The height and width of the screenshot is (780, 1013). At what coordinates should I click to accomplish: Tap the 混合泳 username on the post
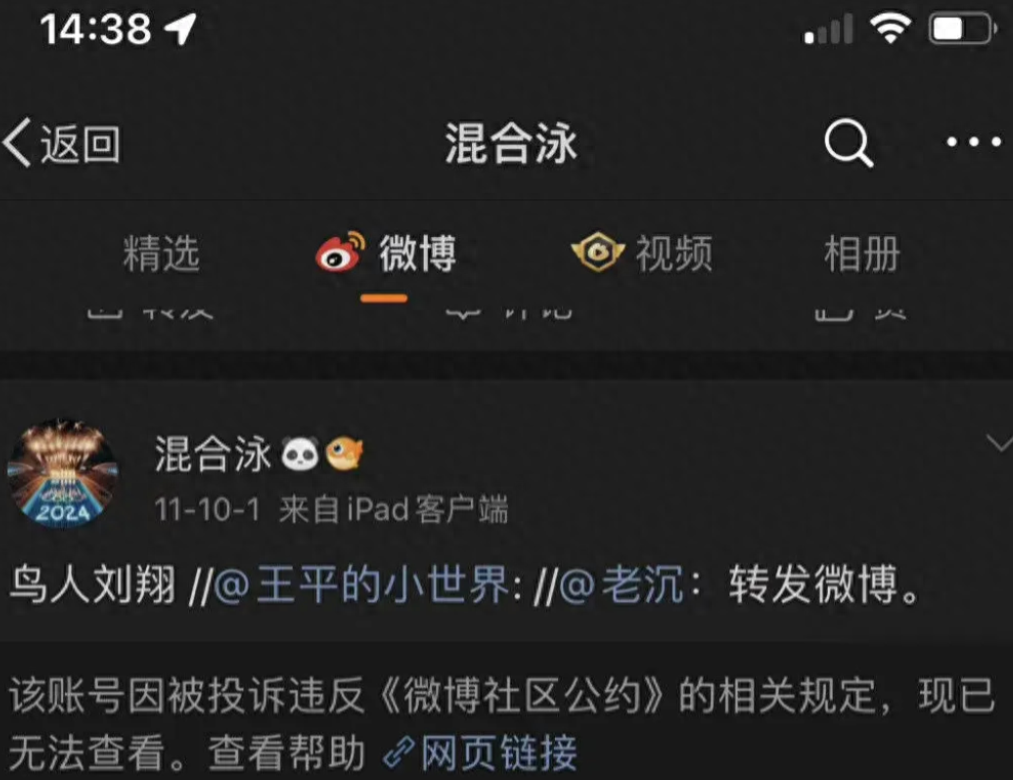(x=213, y=454)
